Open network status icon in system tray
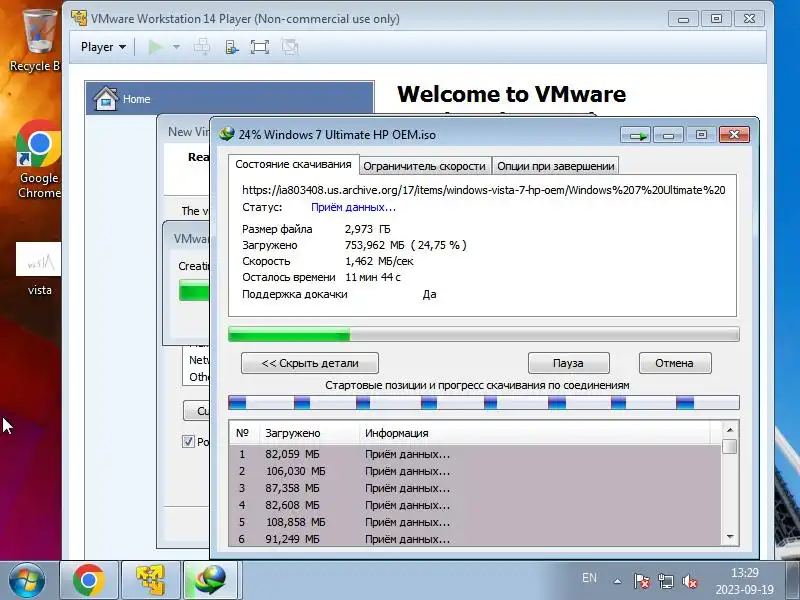Screen dimensions: 800x600 point(665,581)
